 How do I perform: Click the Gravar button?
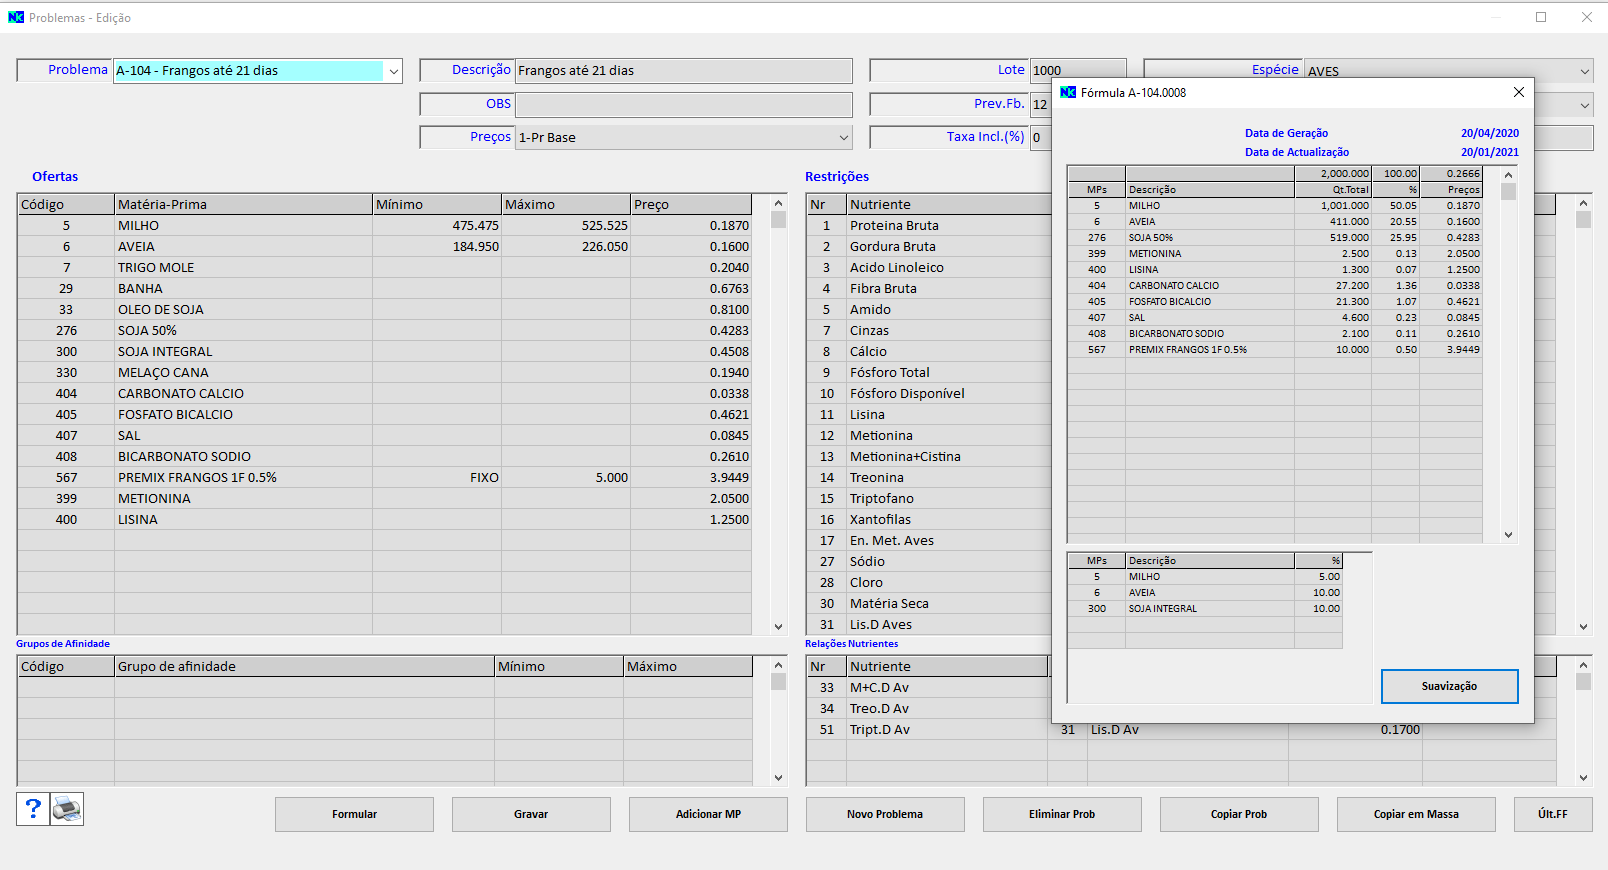point(531,814)
